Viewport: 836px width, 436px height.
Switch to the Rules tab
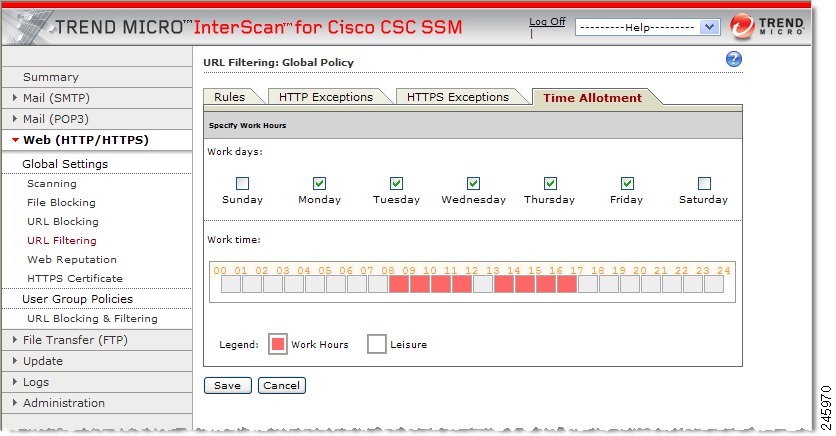point(230,97)
